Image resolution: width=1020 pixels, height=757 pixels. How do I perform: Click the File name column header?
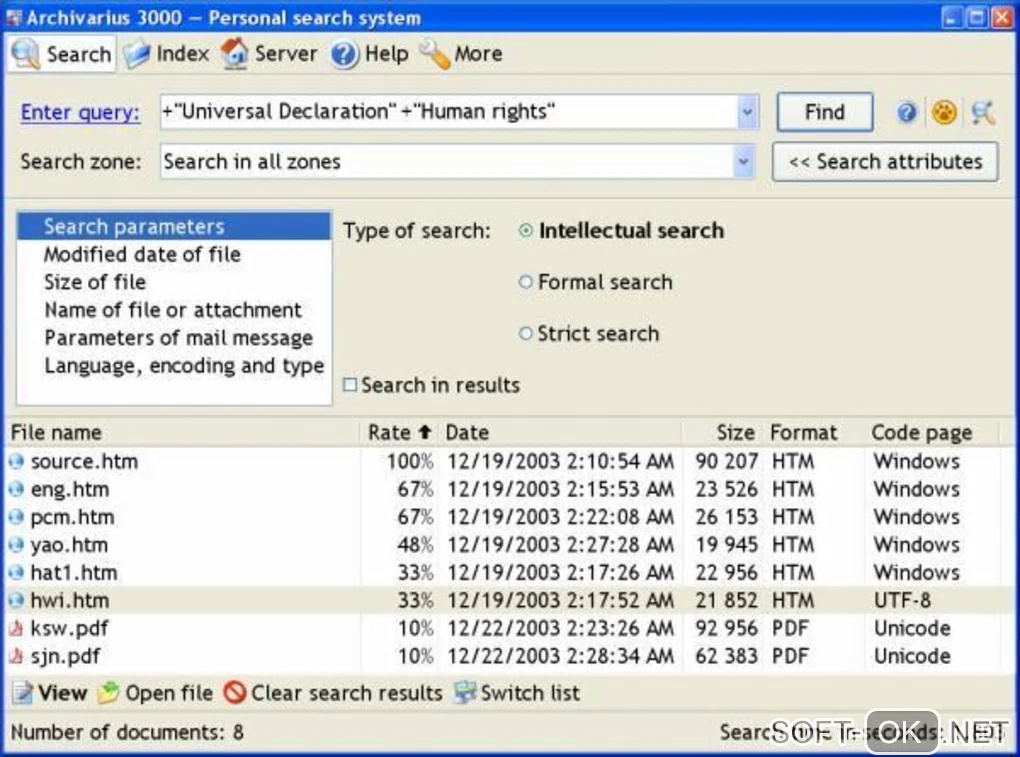coord(182,432)
